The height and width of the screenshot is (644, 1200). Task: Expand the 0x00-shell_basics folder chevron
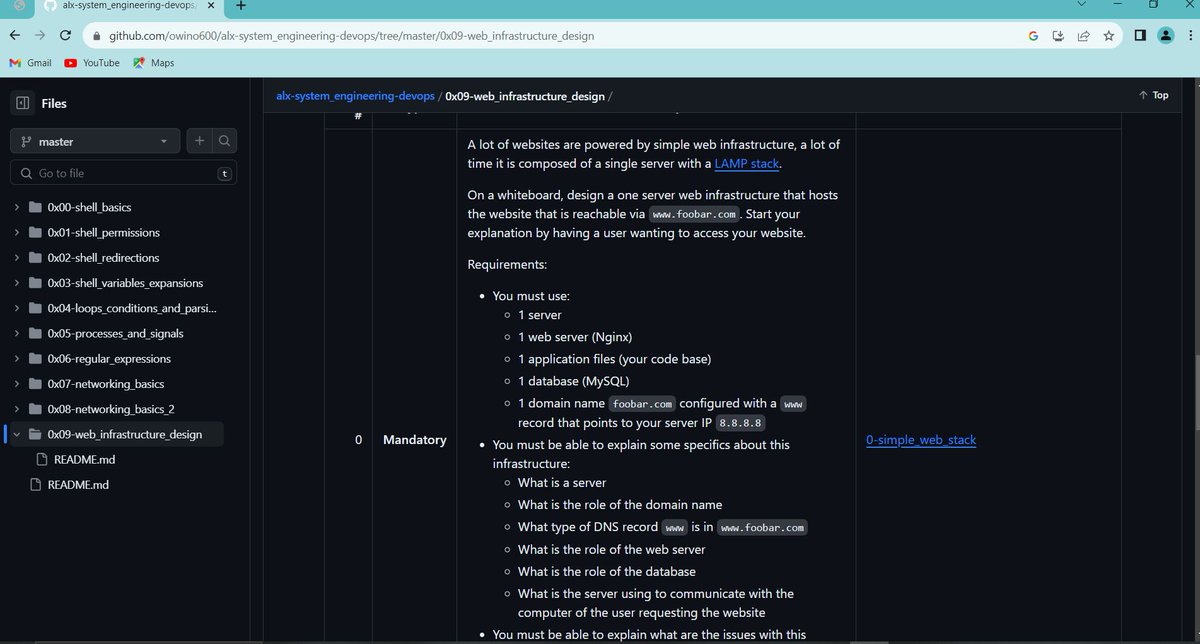tap(17, 207)
